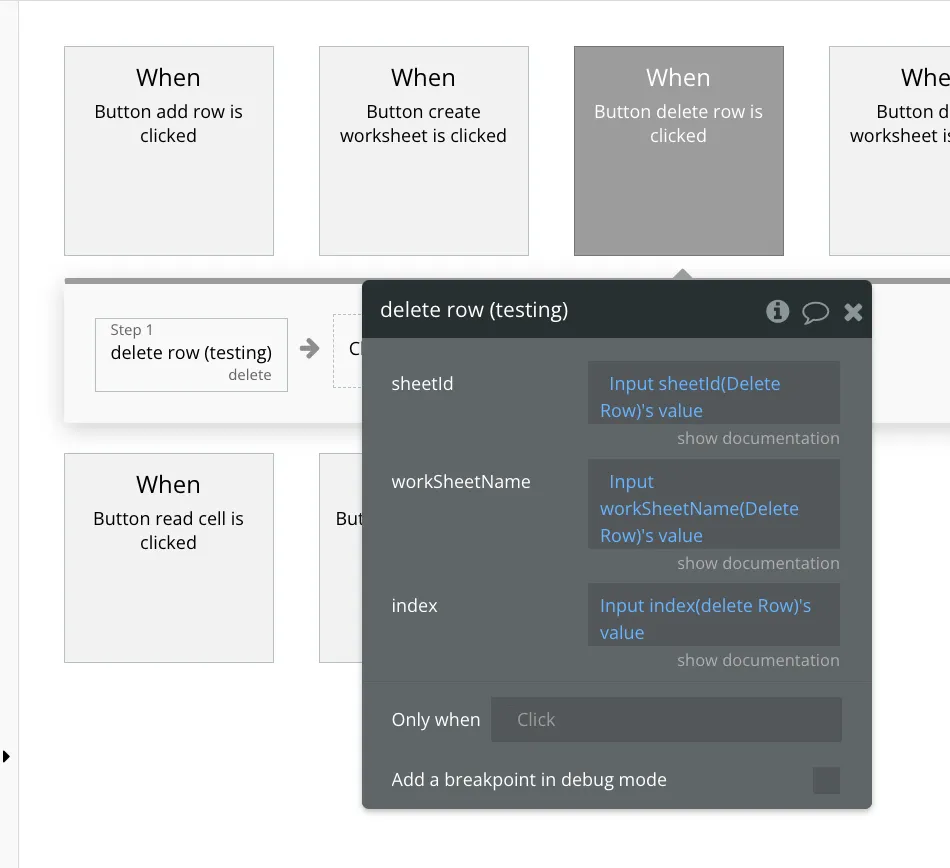Click the arrow after Step 1
The height and width of the screenshot is (868, 950).
click(x=310, y=349)
